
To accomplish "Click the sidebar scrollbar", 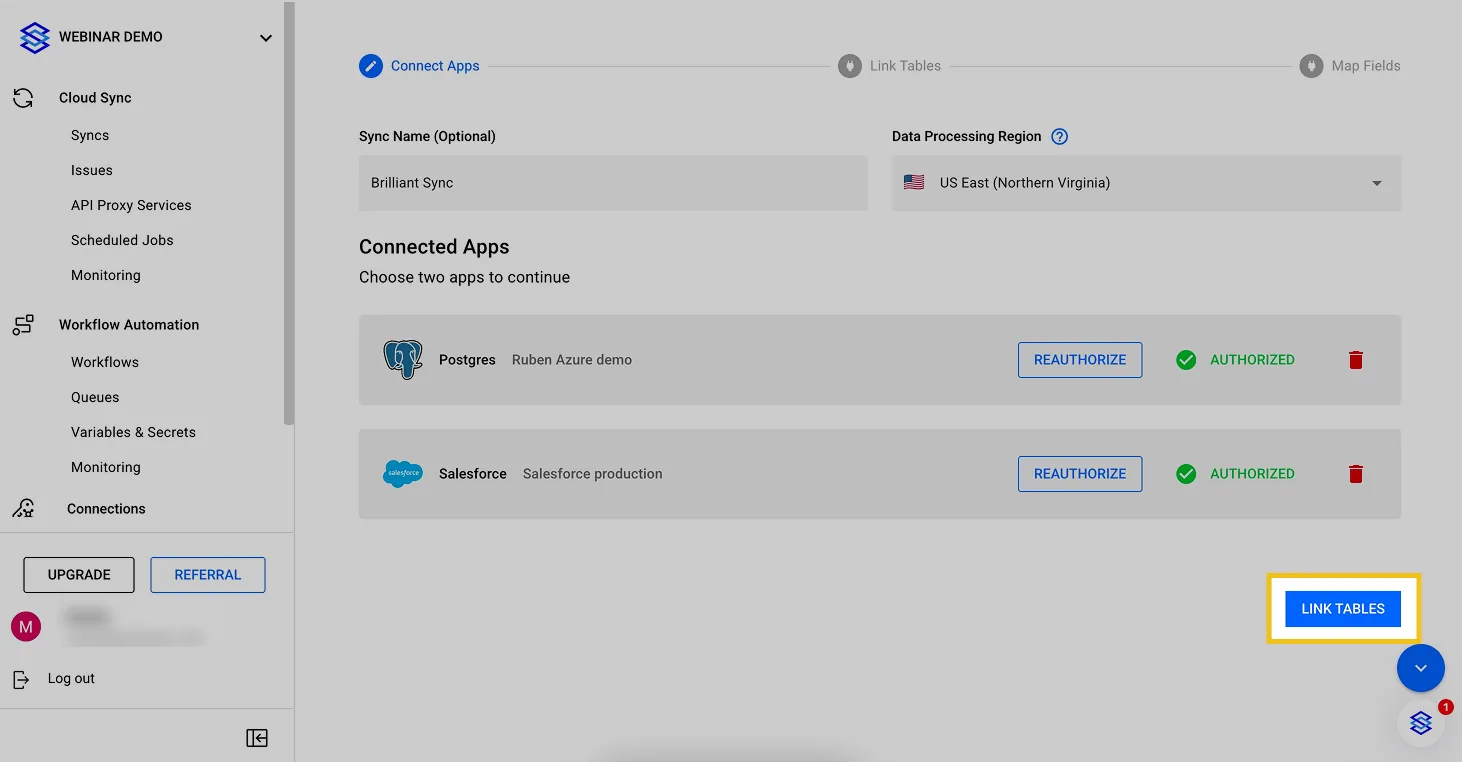I will pyautogui.click(x=289, y=213).
